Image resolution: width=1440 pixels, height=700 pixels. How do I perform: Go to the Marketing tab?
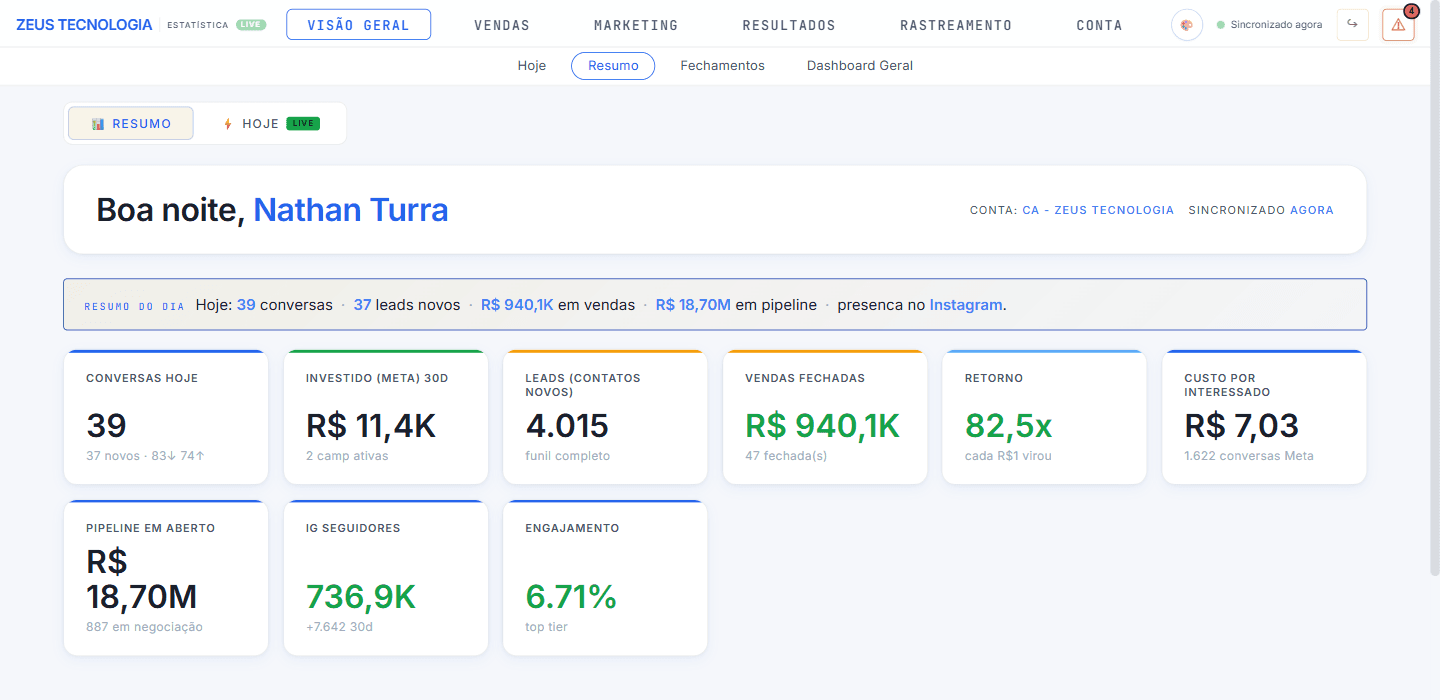(636, 25)
